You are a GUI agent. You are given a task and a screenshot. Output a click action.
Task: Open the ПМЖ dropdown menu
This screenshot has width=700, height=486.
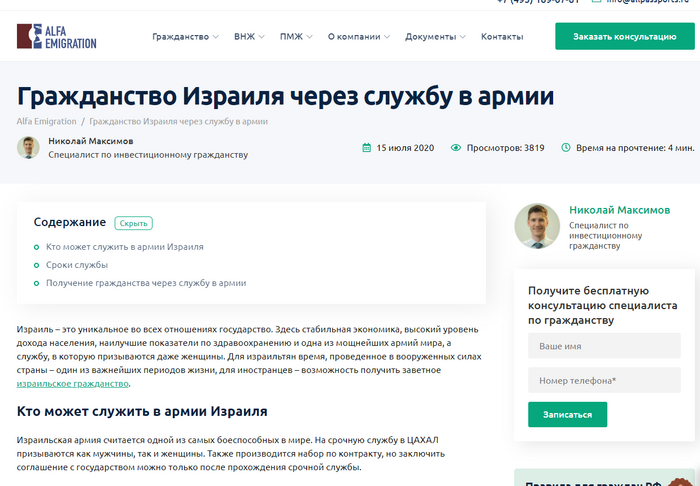point(296,37)
